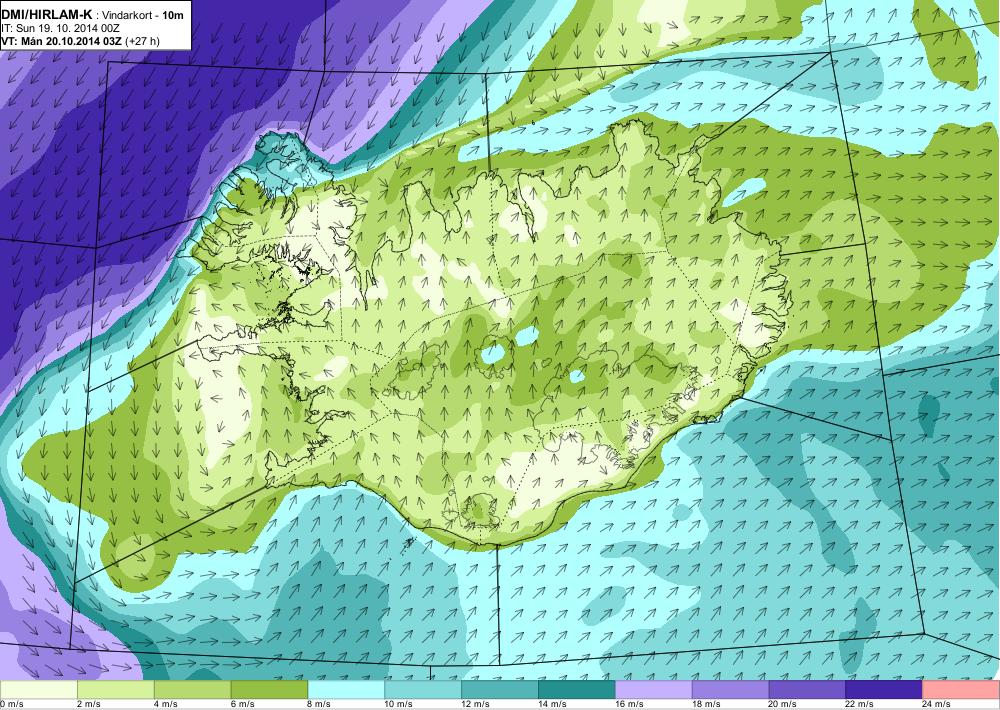The height and width of the screenshot is (710, 1000).
Task: Pick the teal 12–14 m/s legend swatch
Action: [x=500, y=690]
